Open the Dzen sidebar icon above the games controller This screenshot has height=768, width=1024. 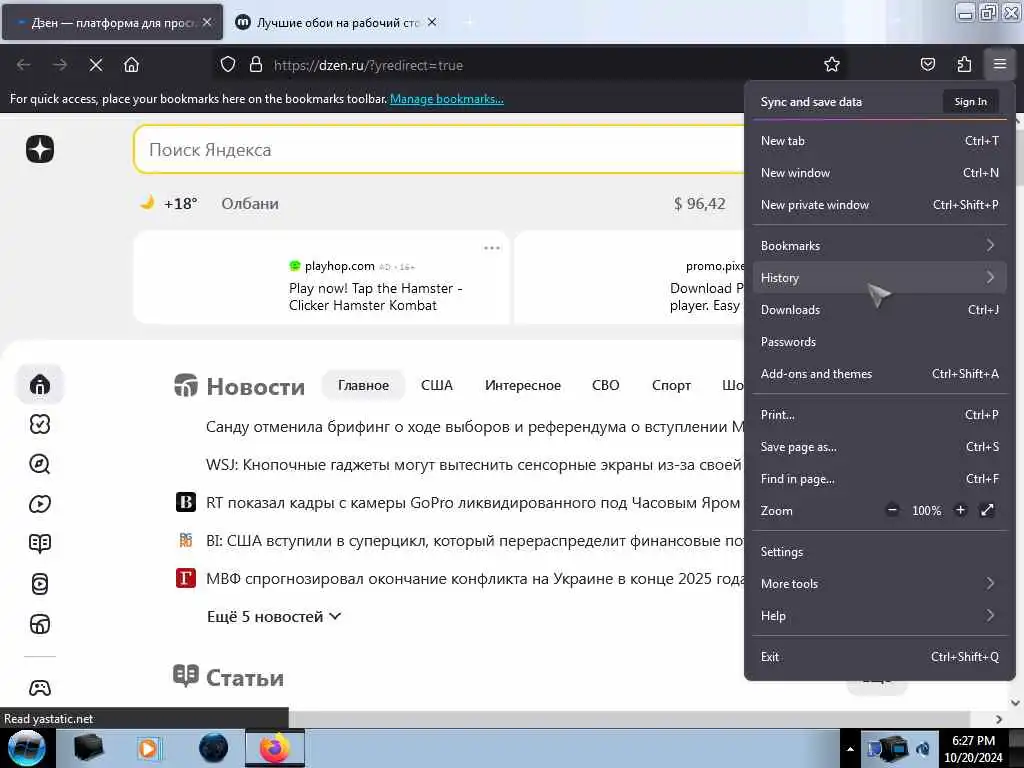pyautogui.click(x=40, y=624)
